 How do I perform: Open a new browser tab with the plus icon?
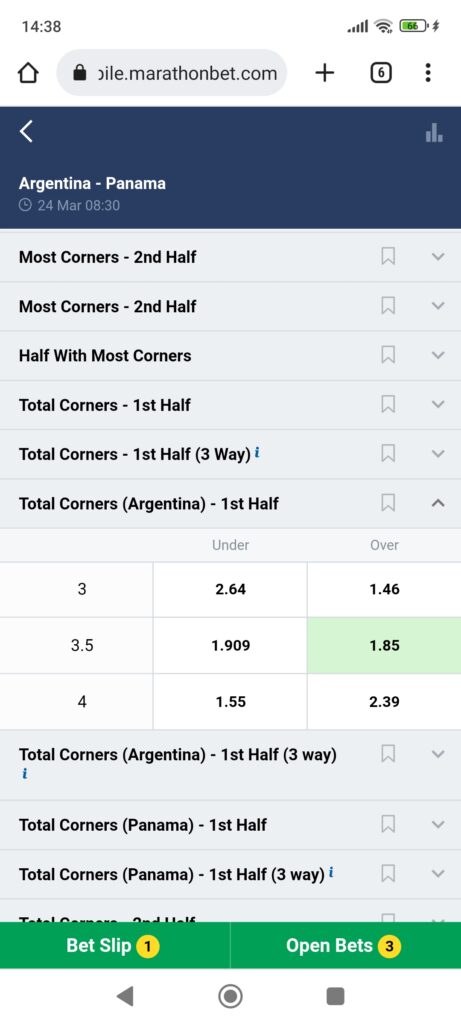(325, 73)
